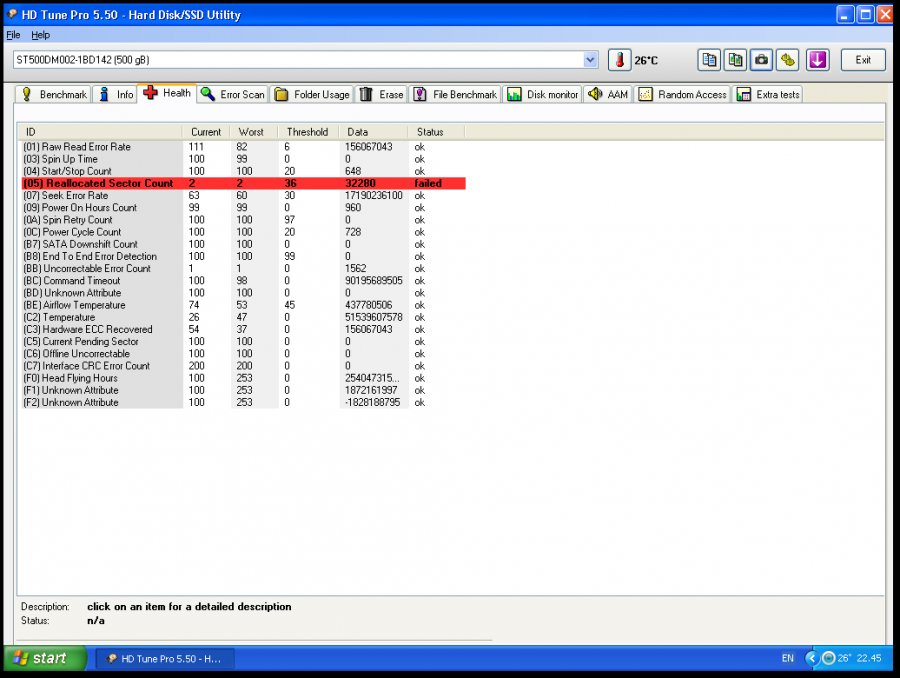Click the EN language indicator

tap(788, 658)
